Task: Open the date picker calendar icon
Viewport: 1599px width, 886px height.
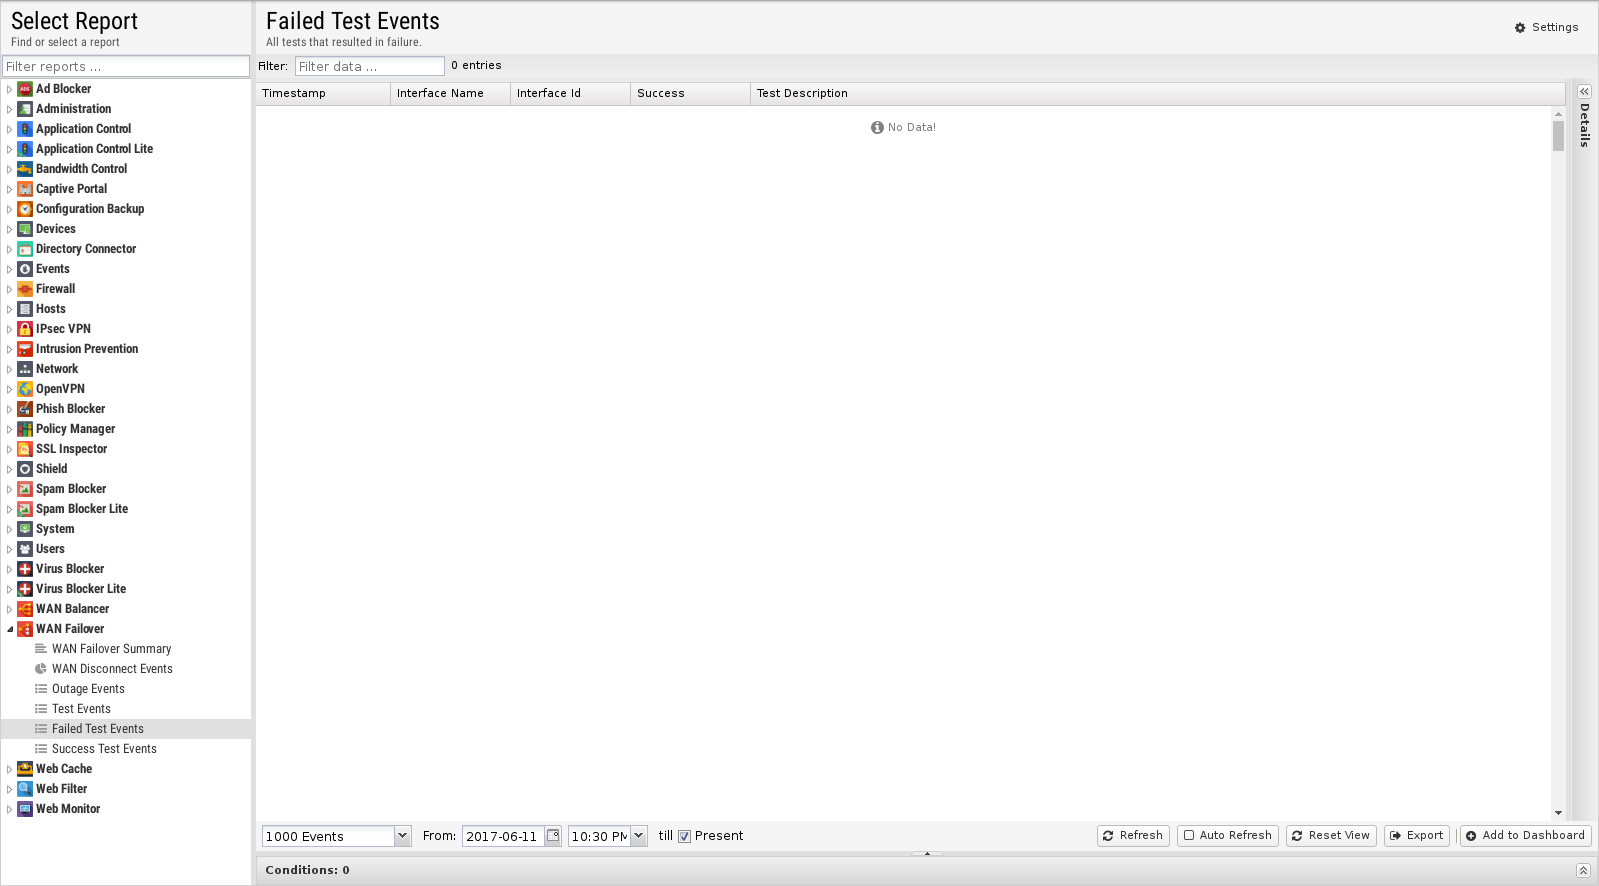Action: click(x=553, y=836)
